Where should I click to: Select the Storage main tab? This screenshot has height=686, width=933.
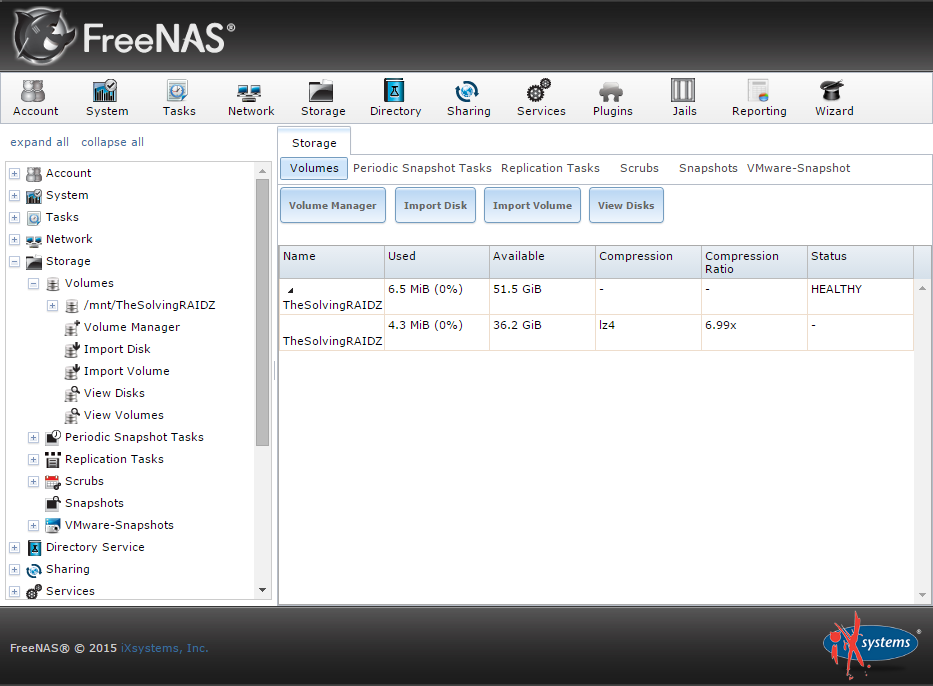click(314, 143)
